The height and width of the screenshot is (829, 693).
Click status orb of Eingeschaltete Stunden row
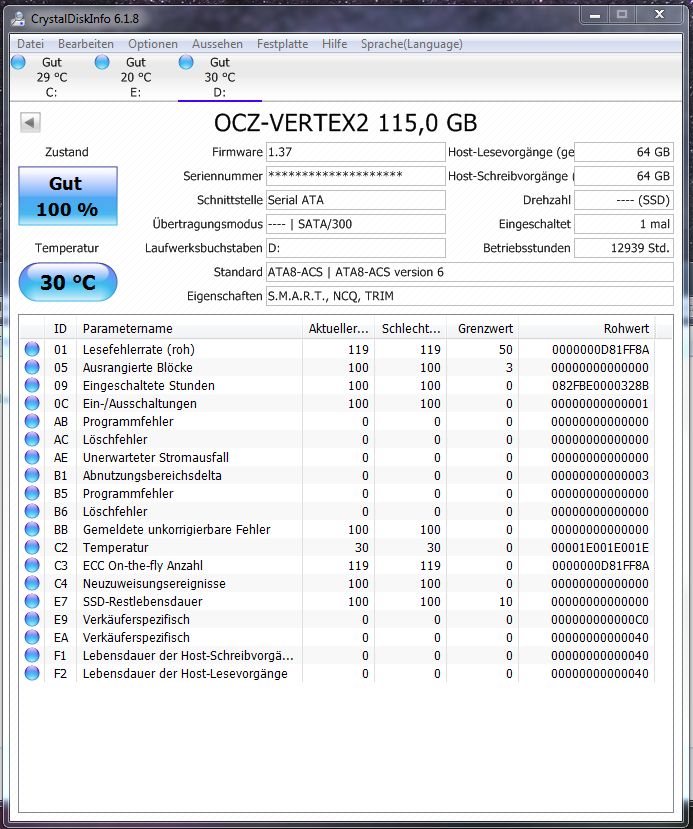pos(32,385)
